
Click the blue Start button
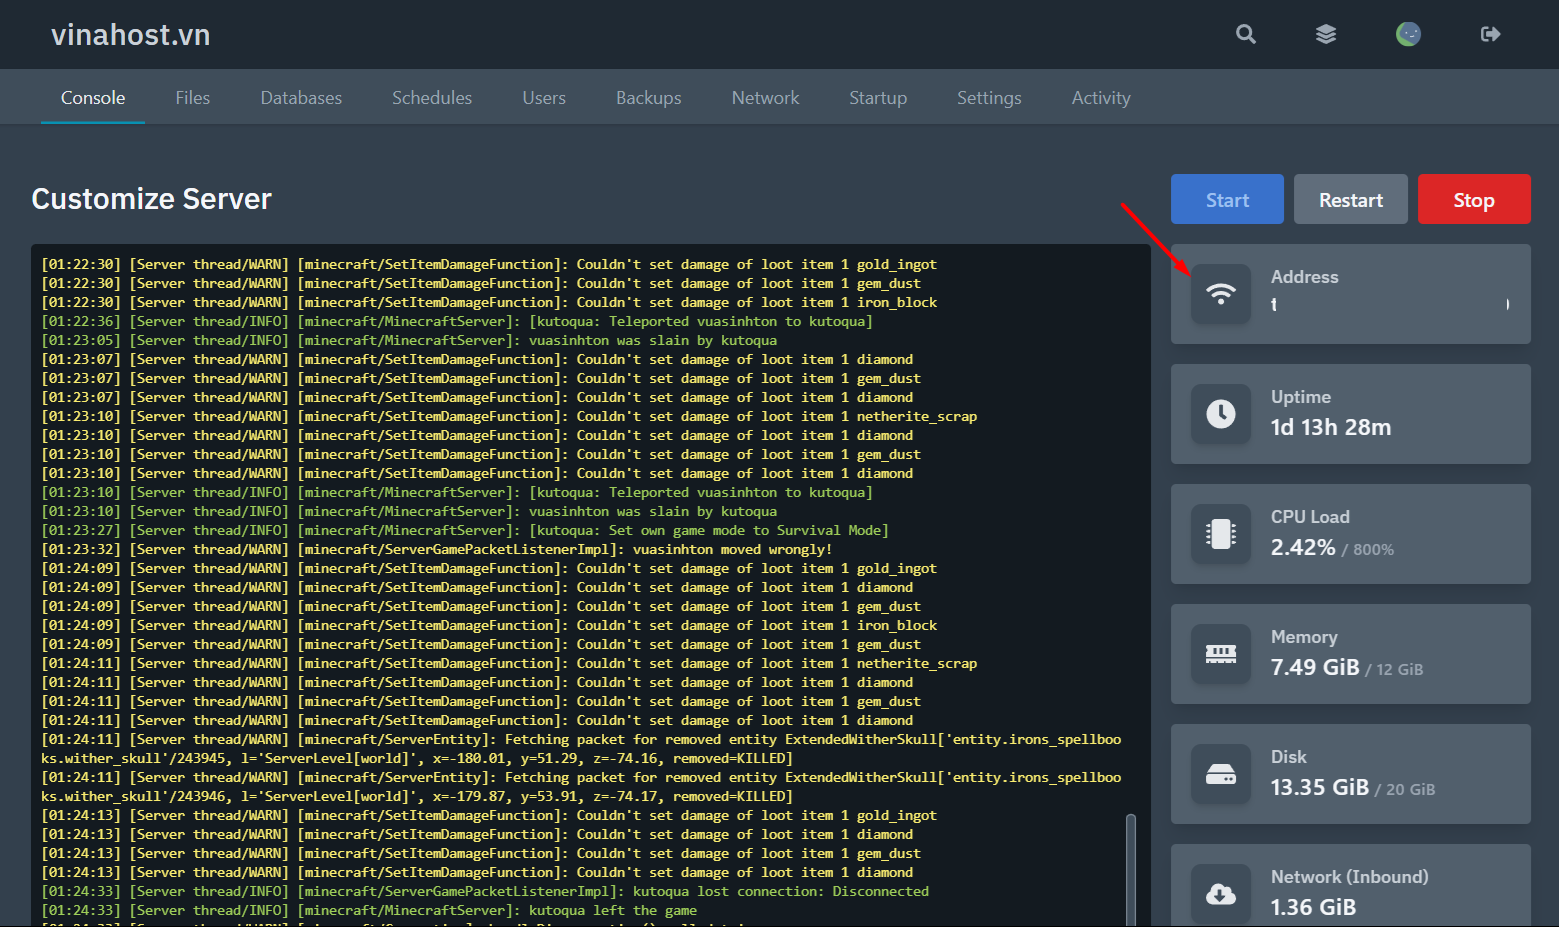pyautogui.click(x=1227, y=199)
